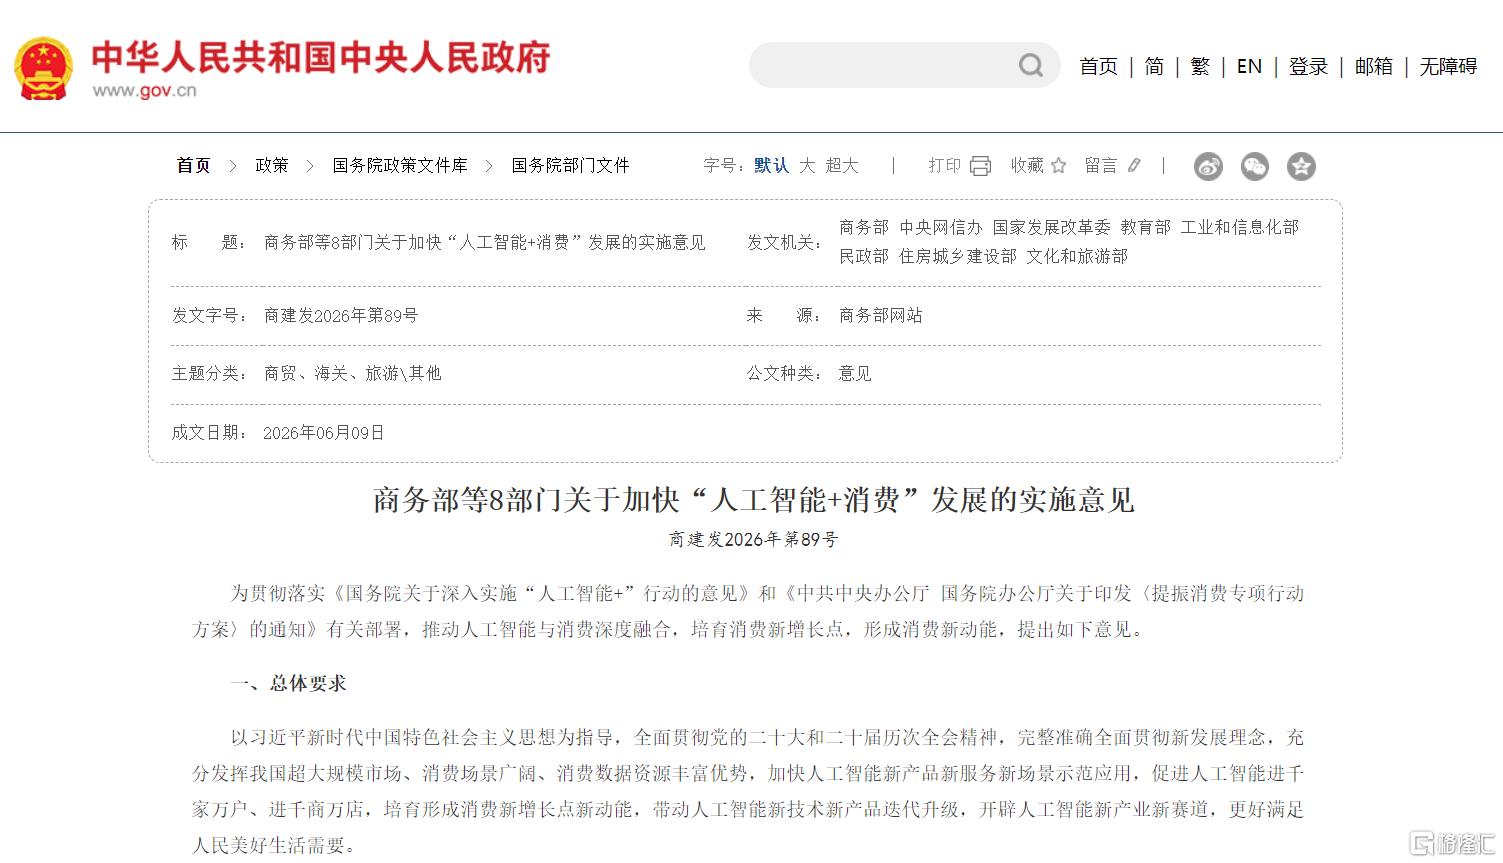Click the 打印 print text
The height and width of the screenshot is (863, 1503).
944,166
